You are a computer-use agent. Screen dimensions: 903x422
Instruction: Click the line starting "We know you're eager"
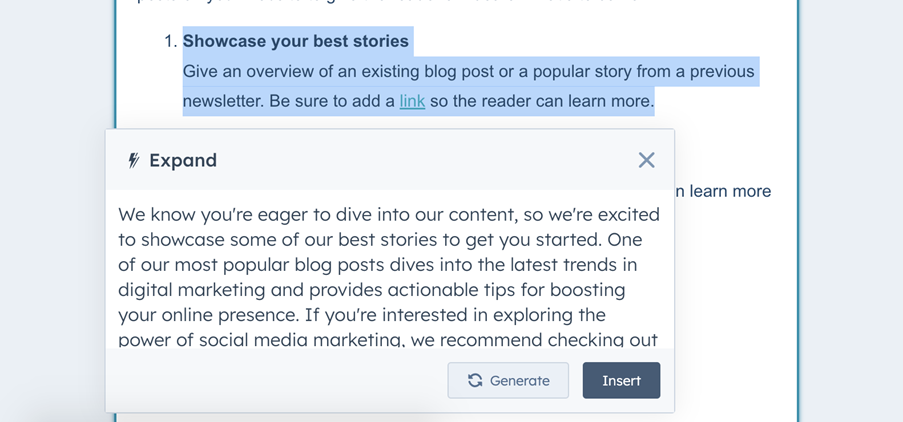389,215
